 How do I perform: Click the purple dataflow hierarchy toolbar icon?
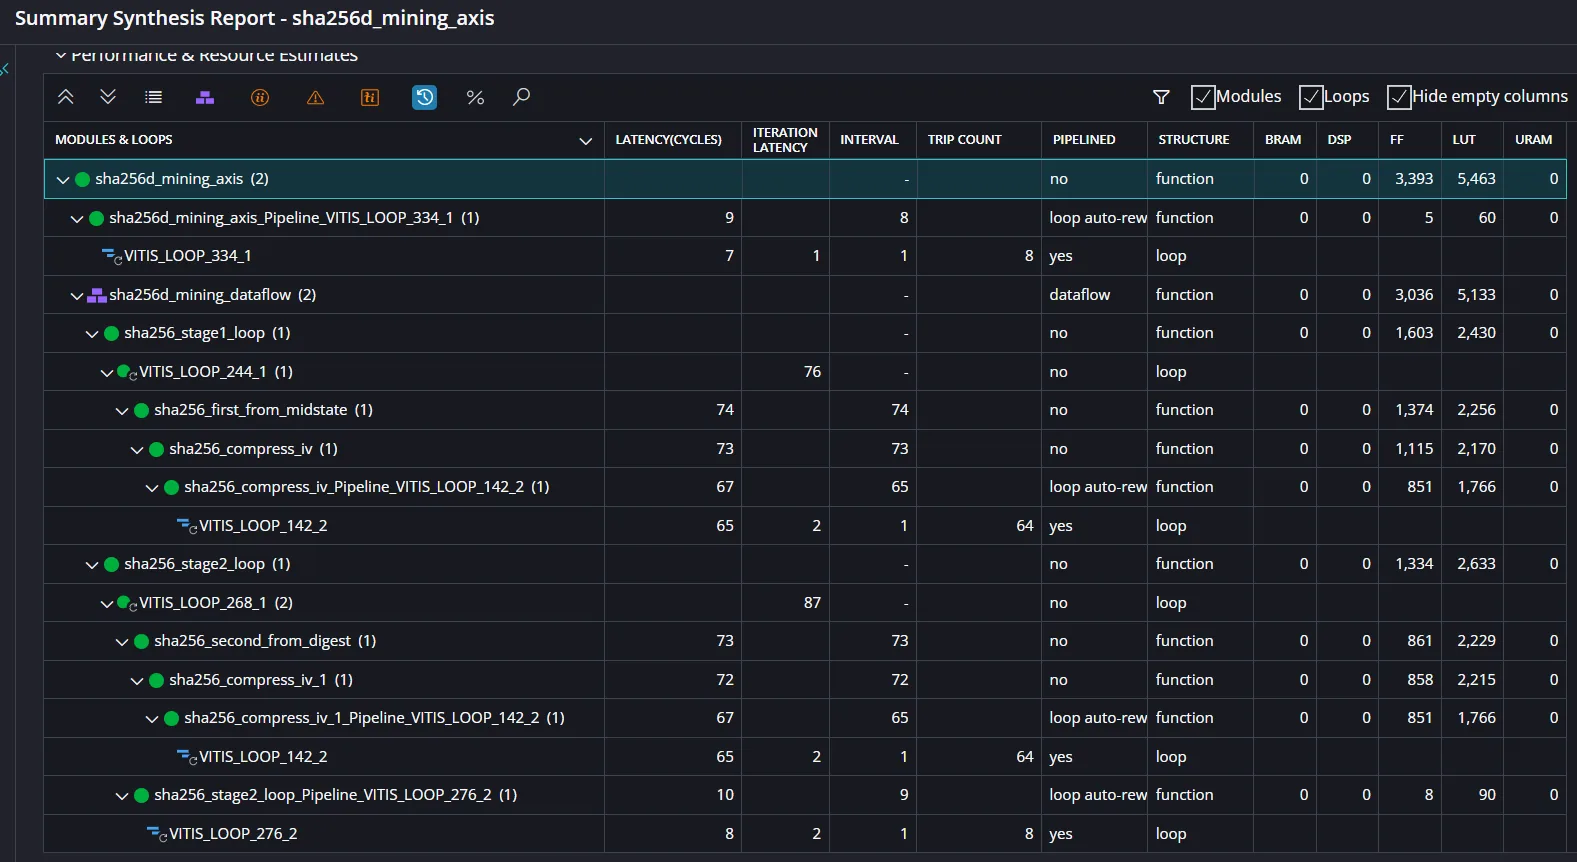[x=205, y=97]
